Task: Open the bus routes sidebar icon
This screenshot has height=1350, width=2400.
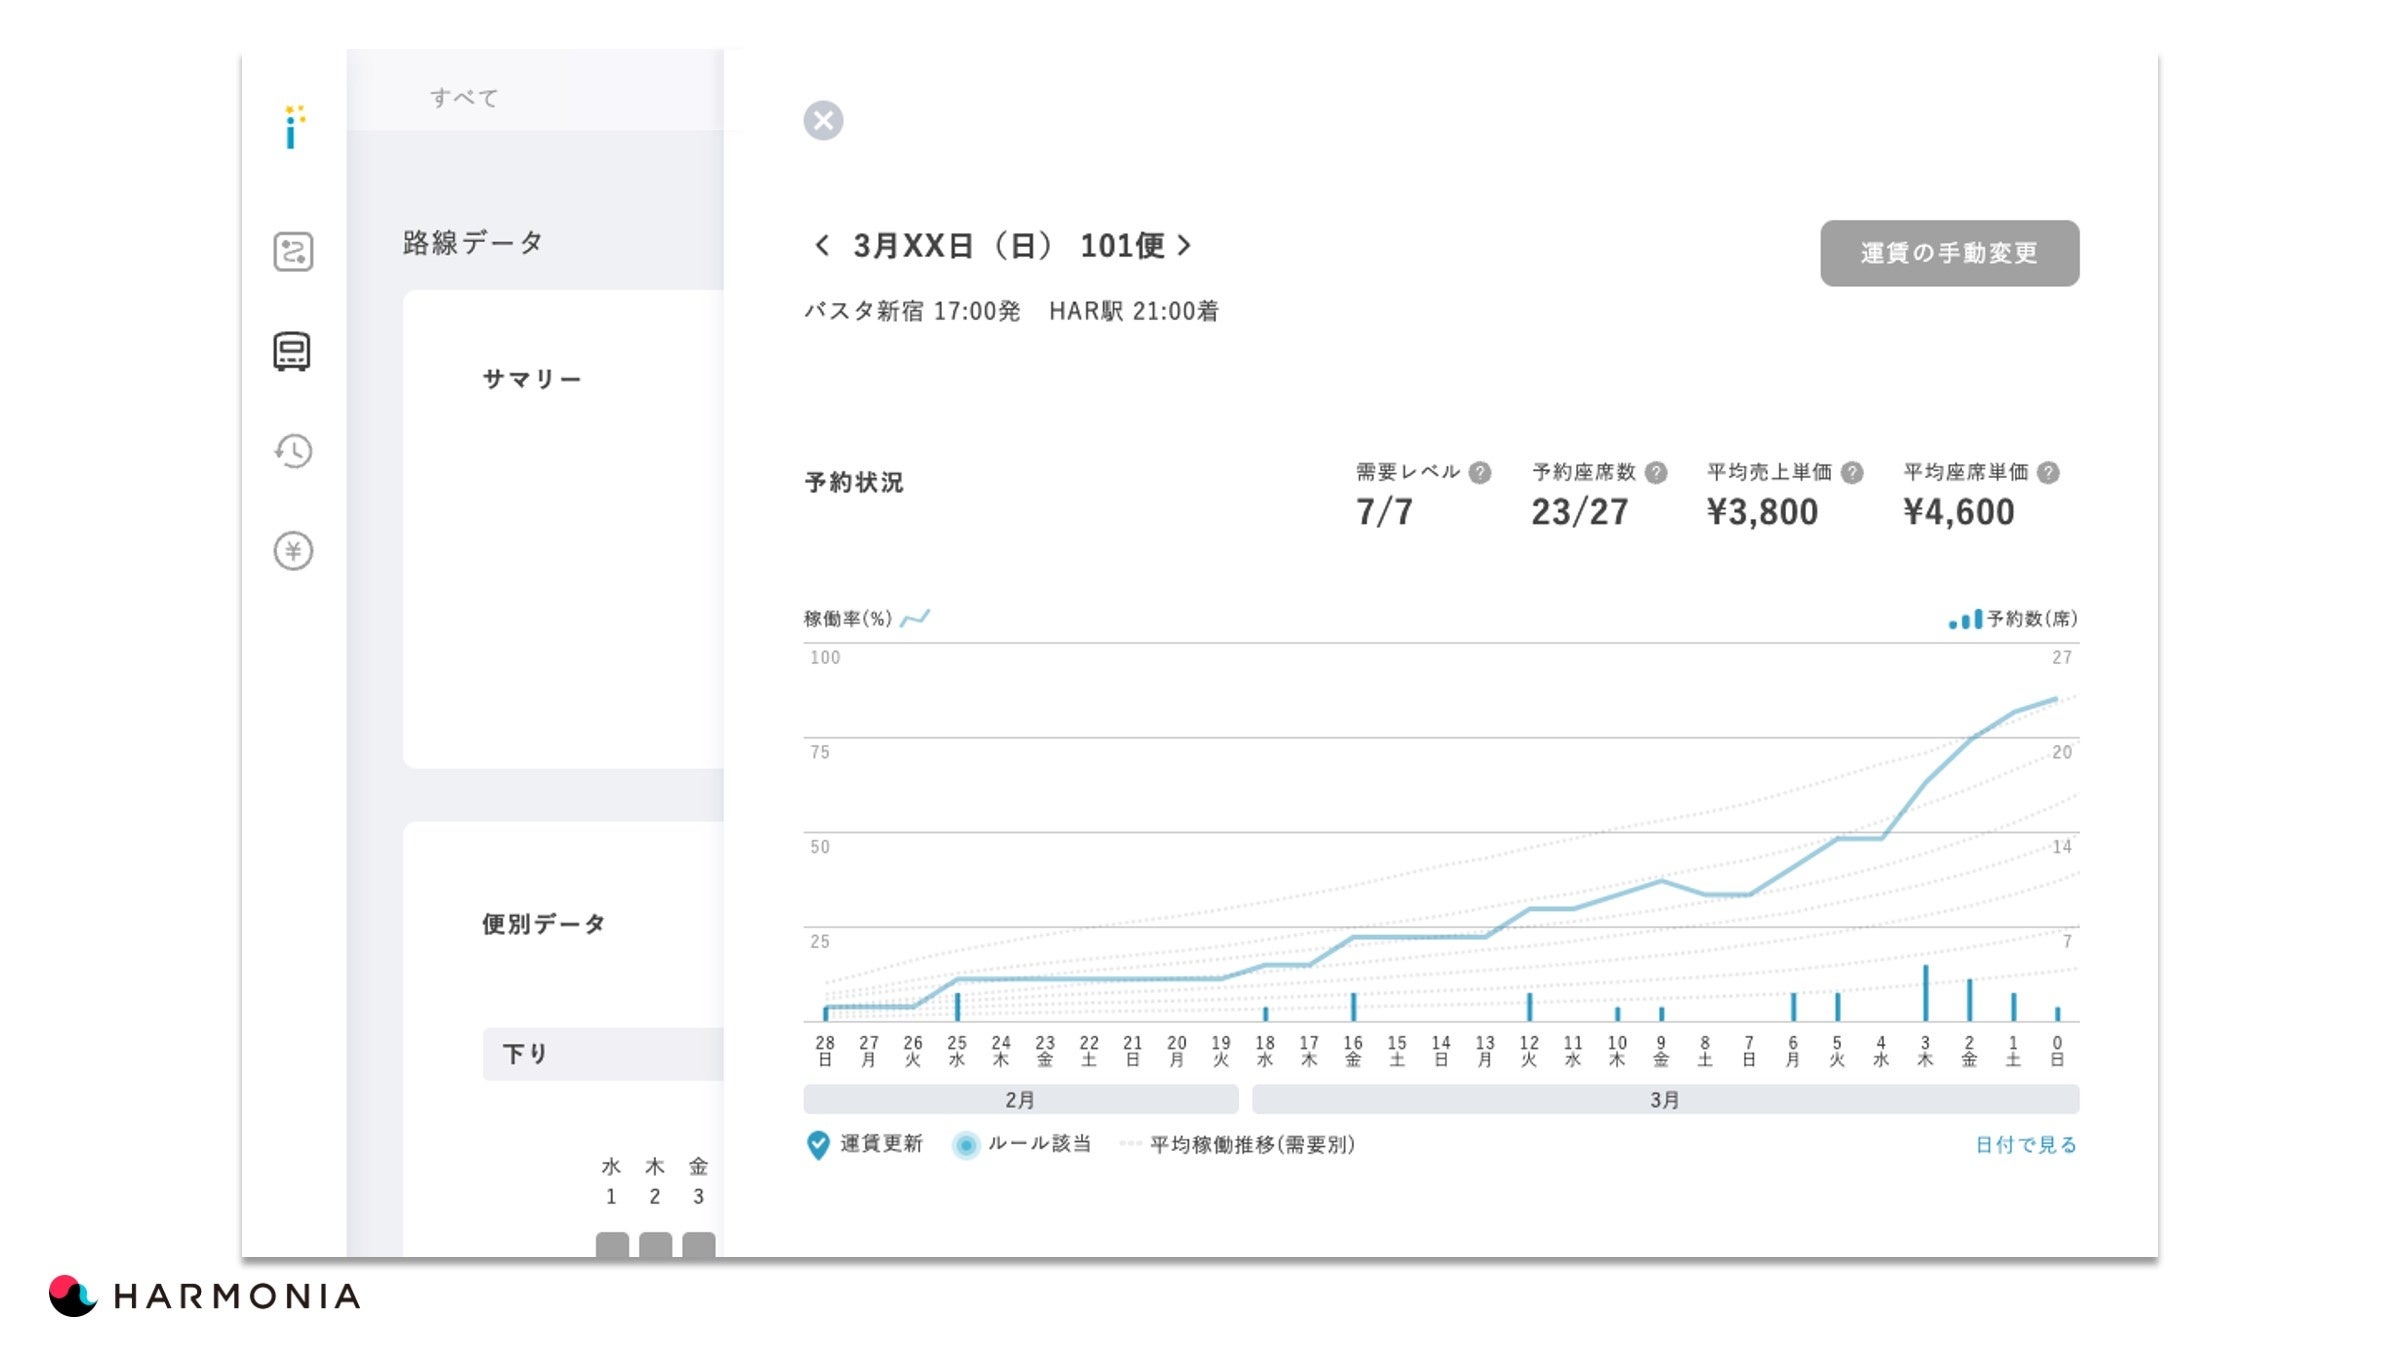Action: coord(292,352)
